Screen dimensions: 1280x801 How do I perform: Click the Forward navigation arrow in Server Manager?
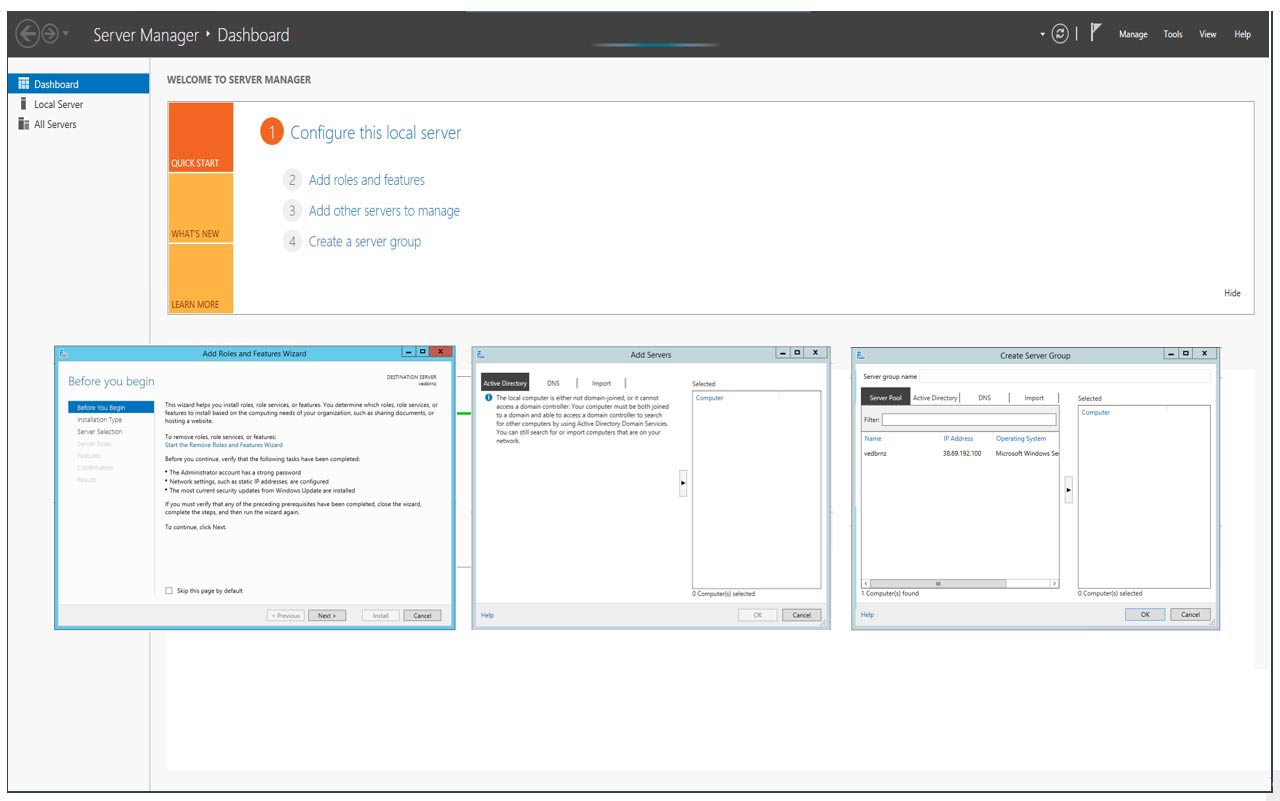49,34
